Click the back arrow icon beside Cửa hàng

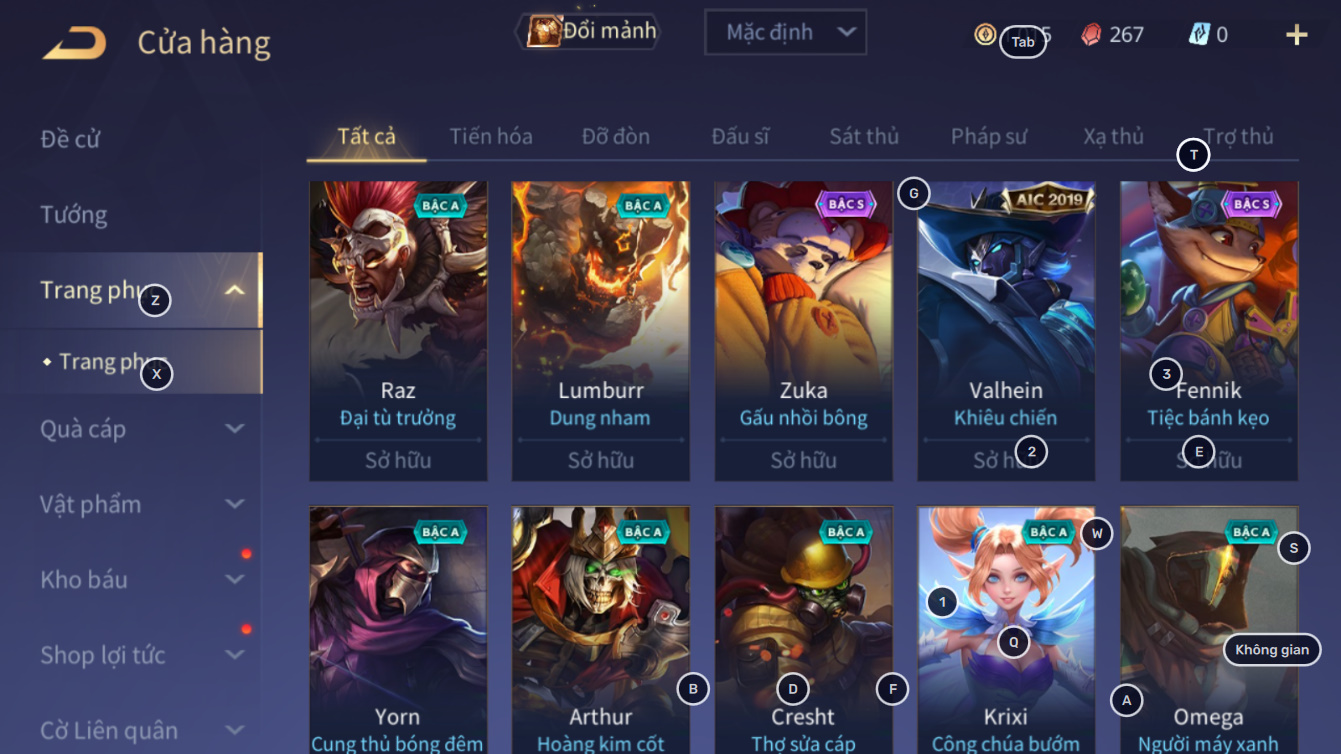[x=75, y=43]
